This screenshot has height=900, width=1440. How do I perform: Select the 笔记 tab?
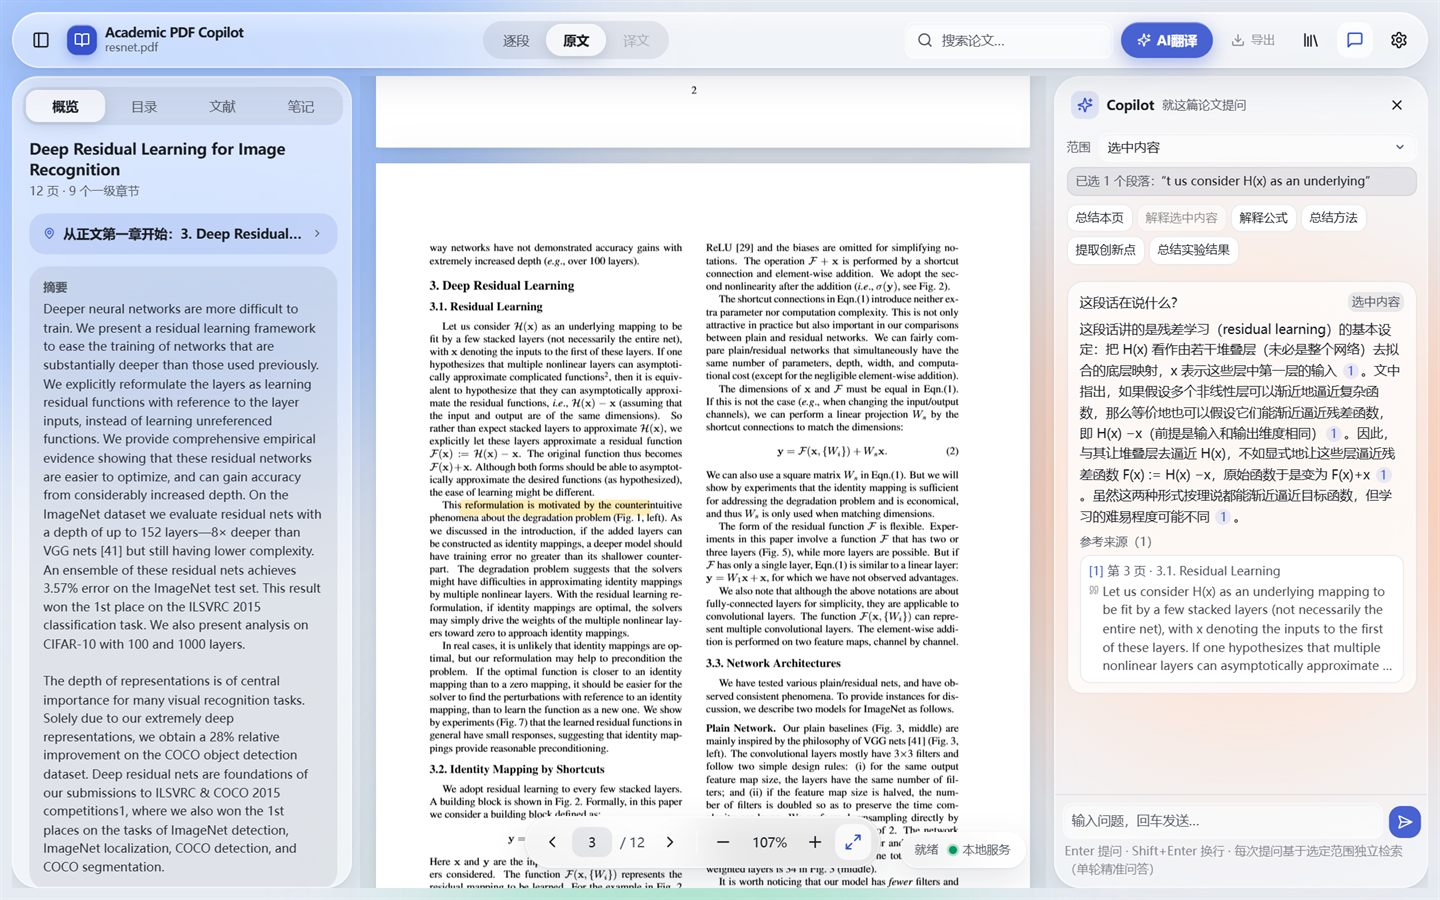point(300,106)
